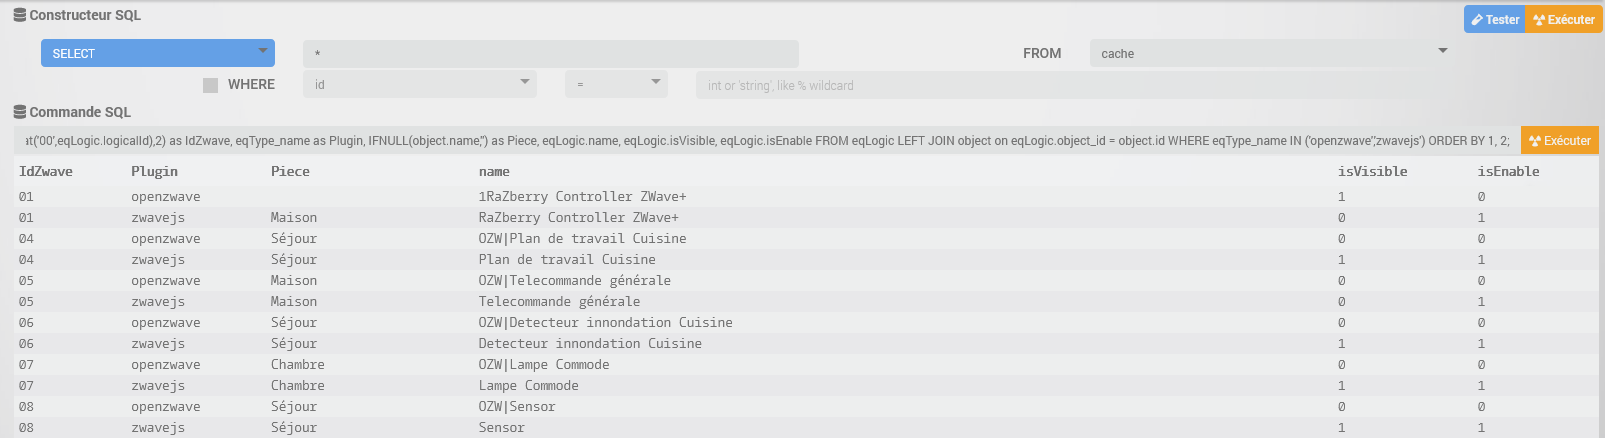Click the asterisk columns input field

point(551,54)
